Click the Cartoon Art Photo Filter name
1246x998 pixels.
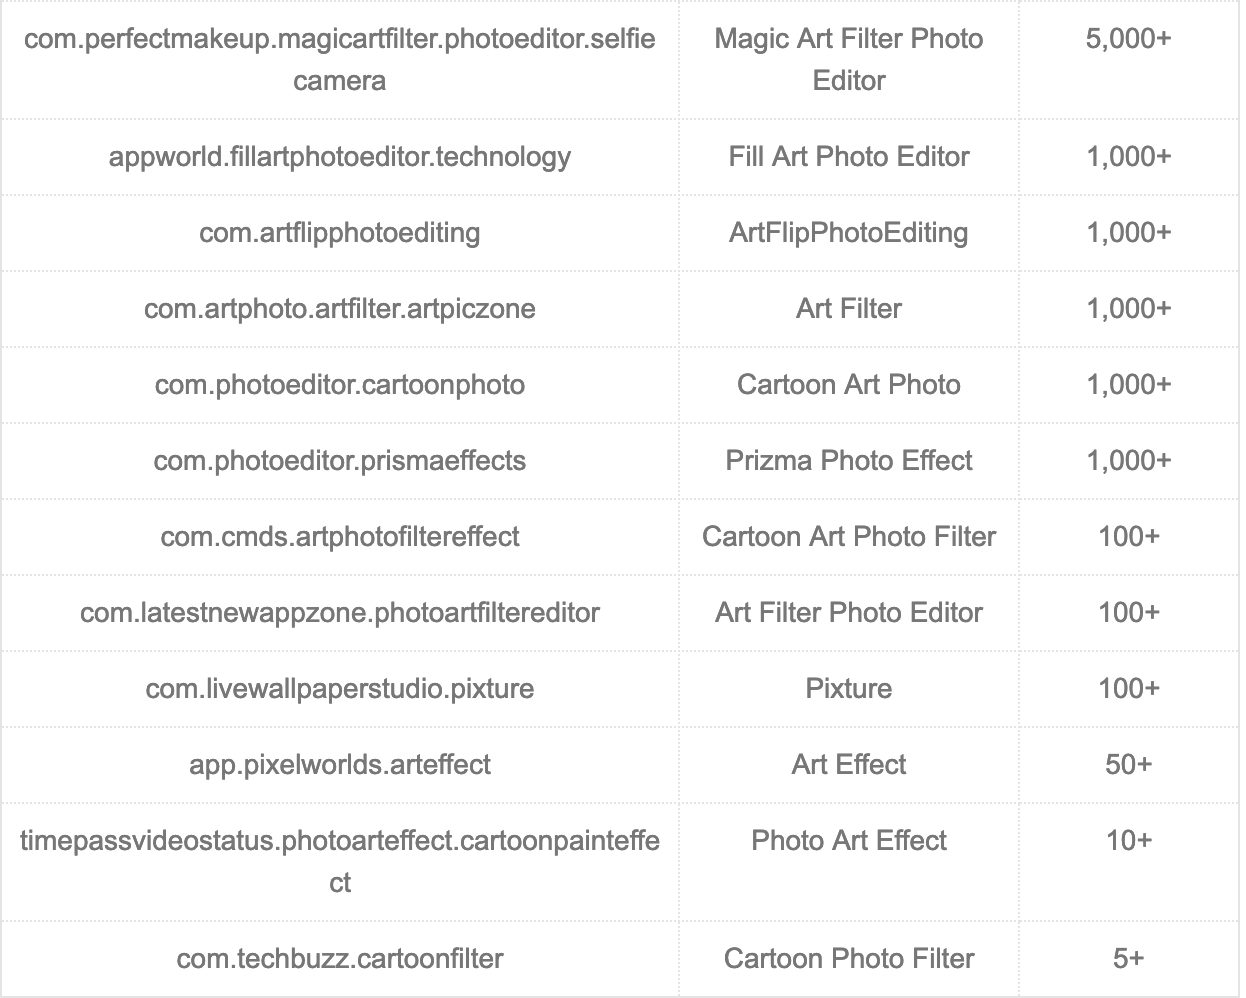[848, 537]
